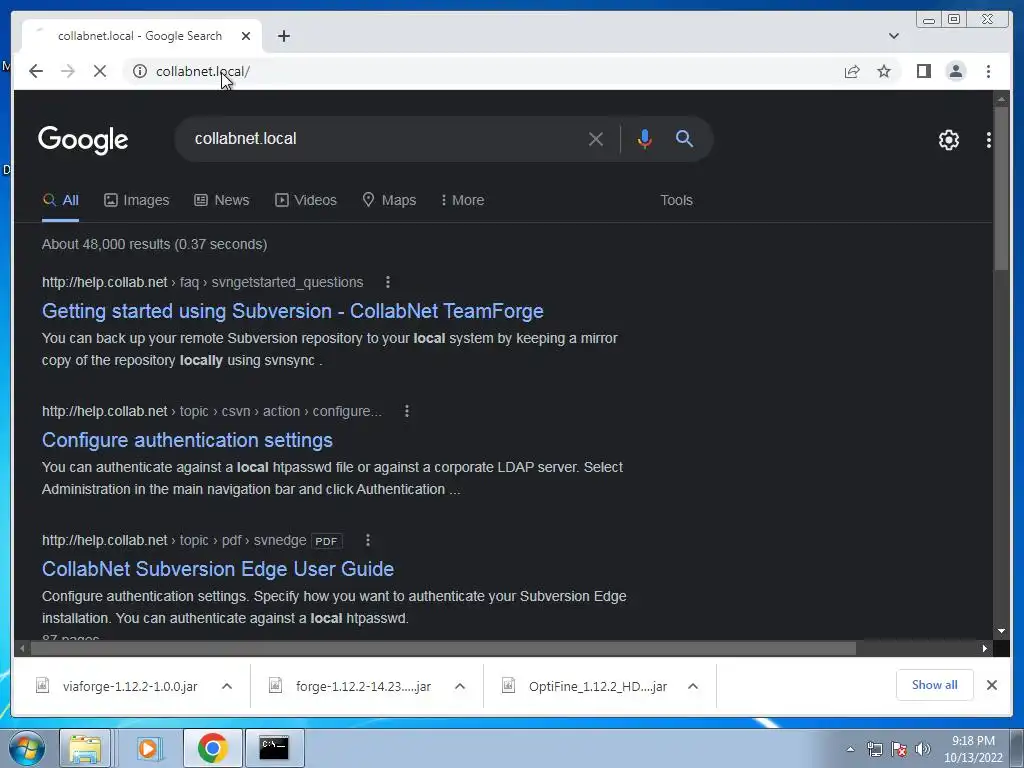Show hidden system tray icons

tap(850, 749)
